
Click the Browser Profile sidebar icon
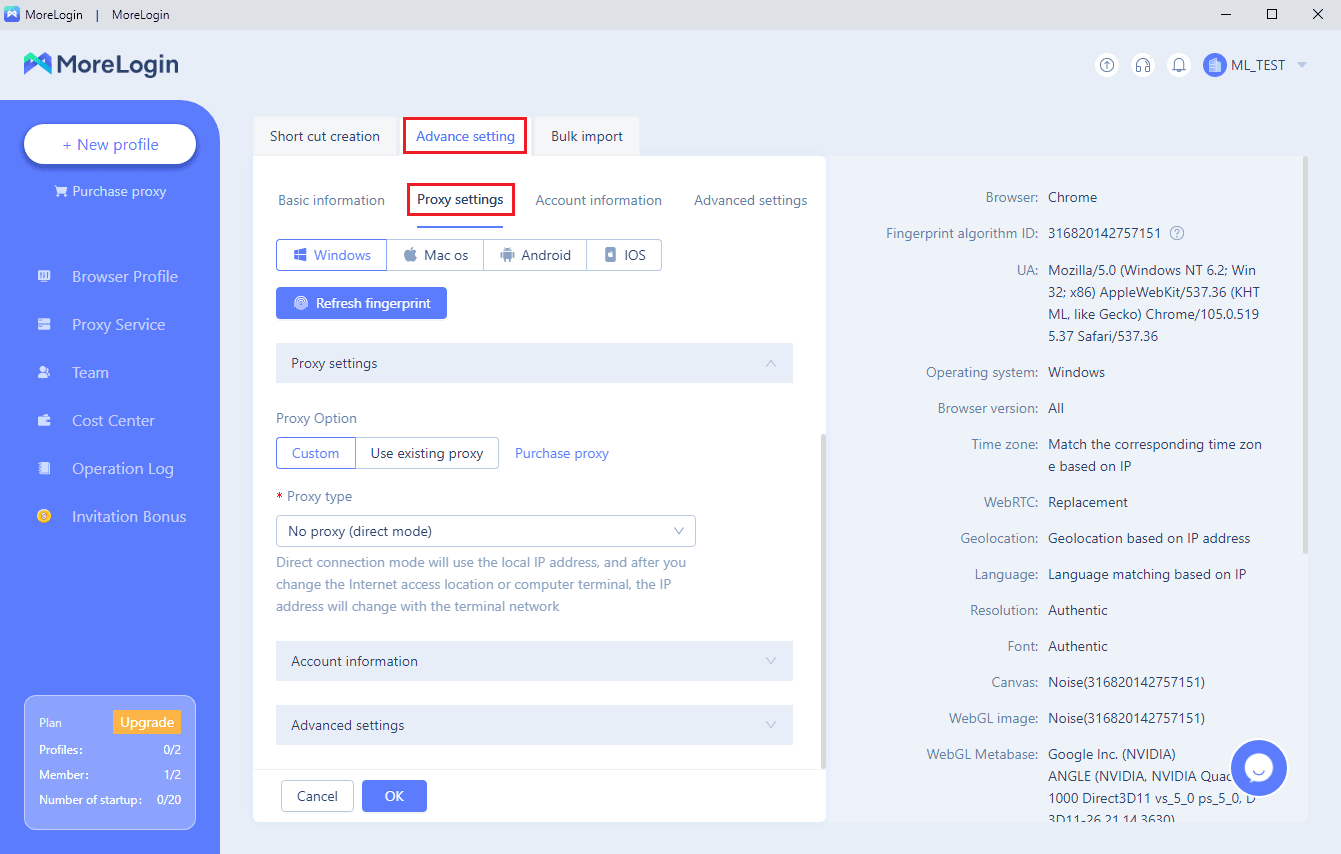click(44, 276)
